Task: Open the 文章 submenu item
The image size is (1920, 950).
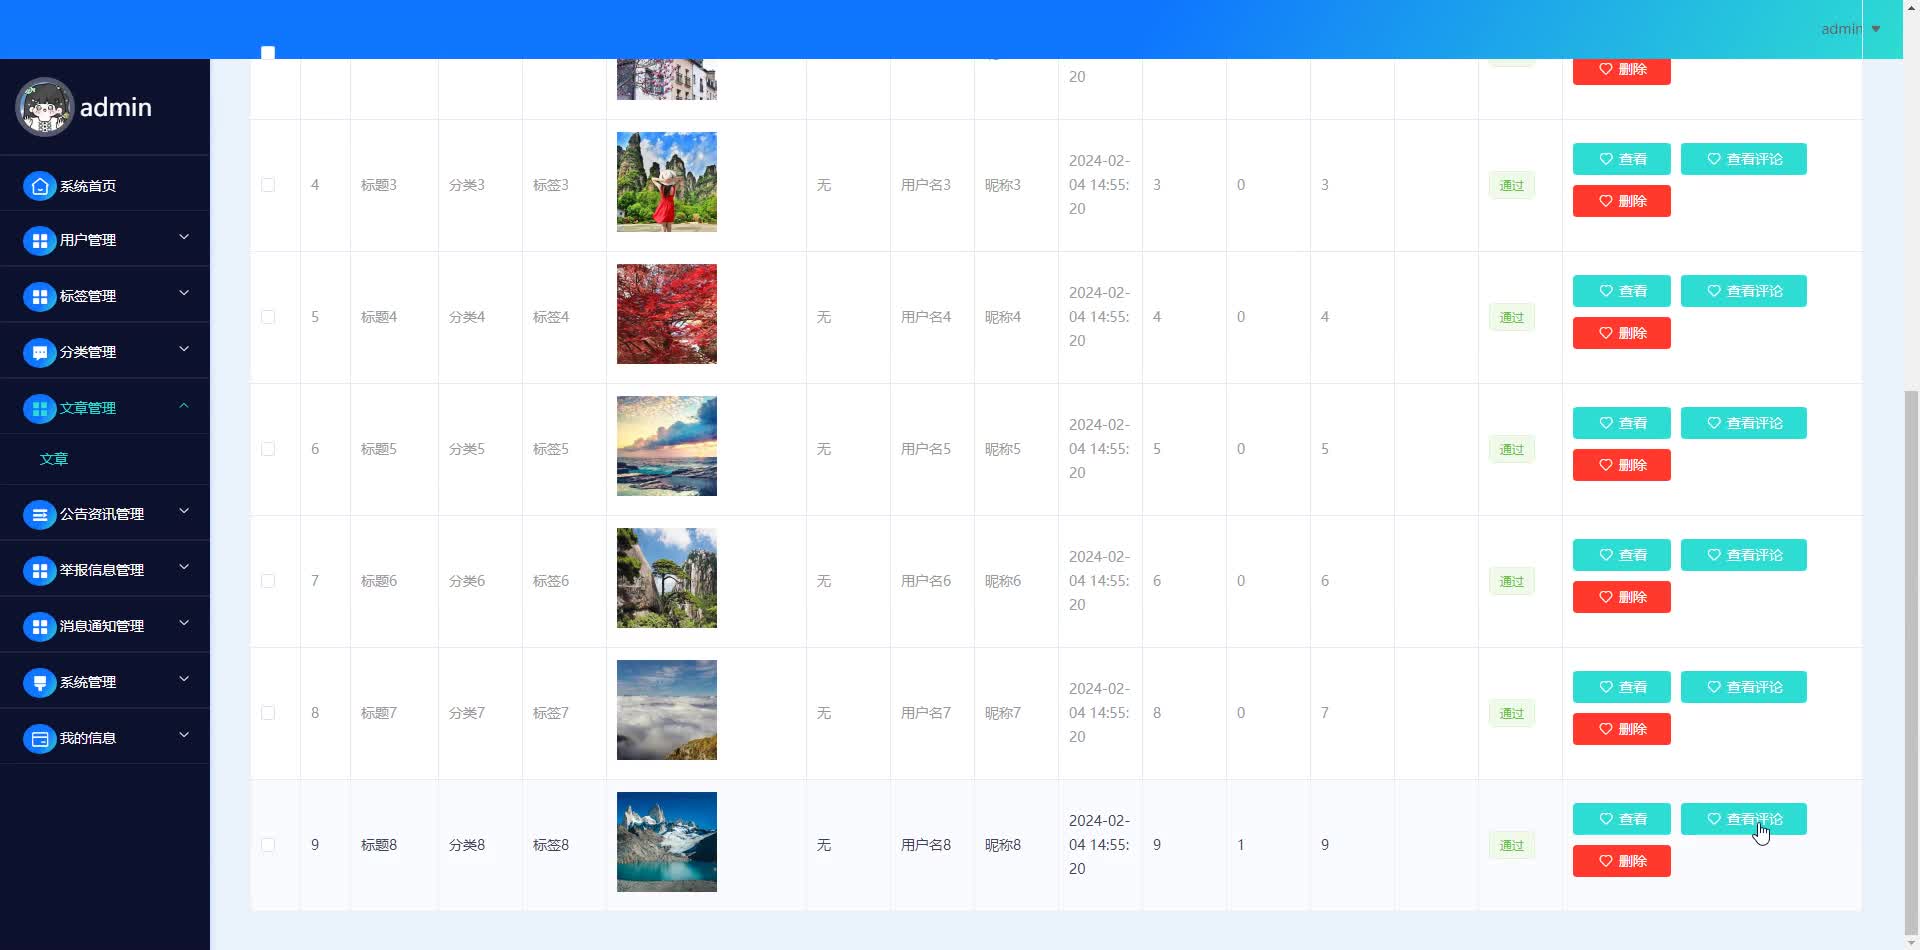Action: click(x=54, y=459)
